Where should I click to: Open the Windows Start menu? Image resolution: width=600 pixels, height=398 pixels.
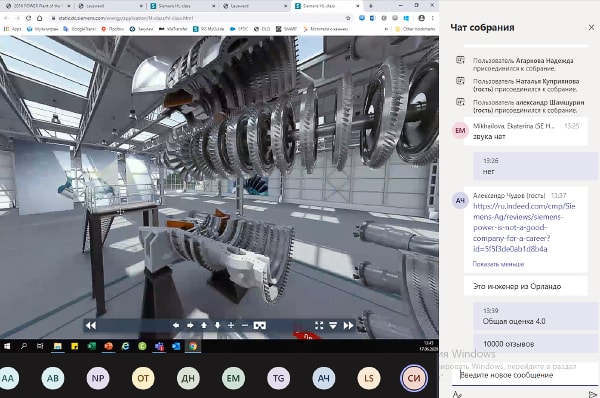coord(7,346)
